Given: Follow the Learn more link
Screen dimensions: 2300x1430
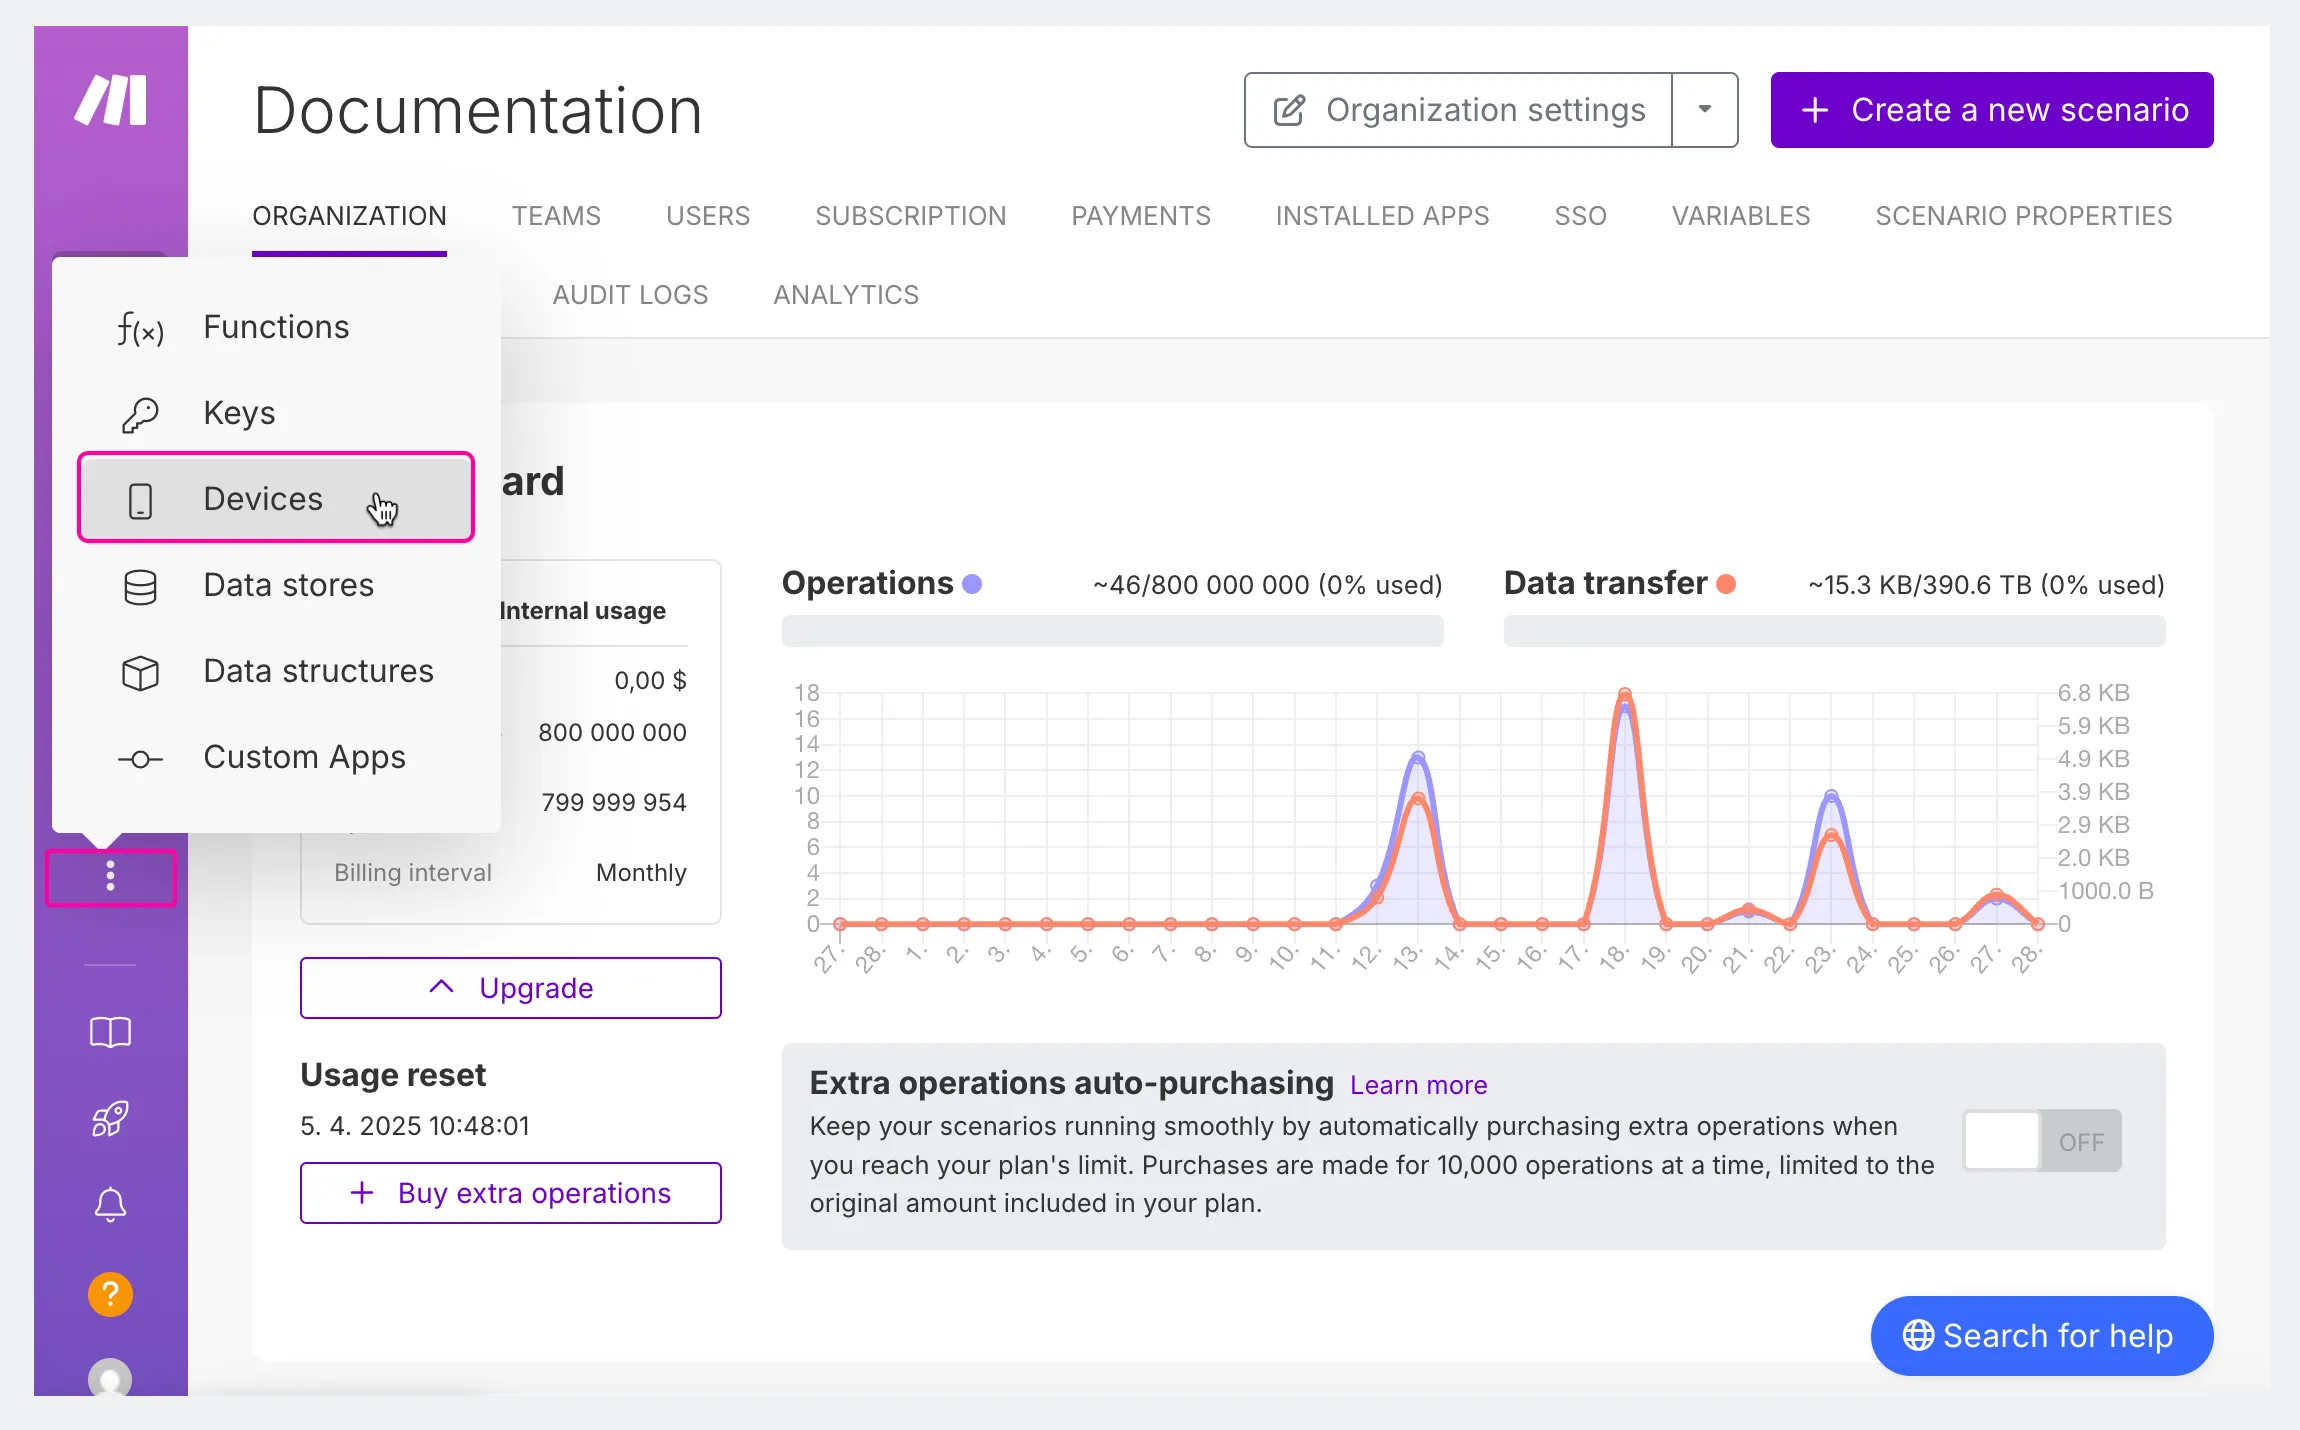Looking at the screenshot, I should pyautogui.click(x=1418, y=1085).
